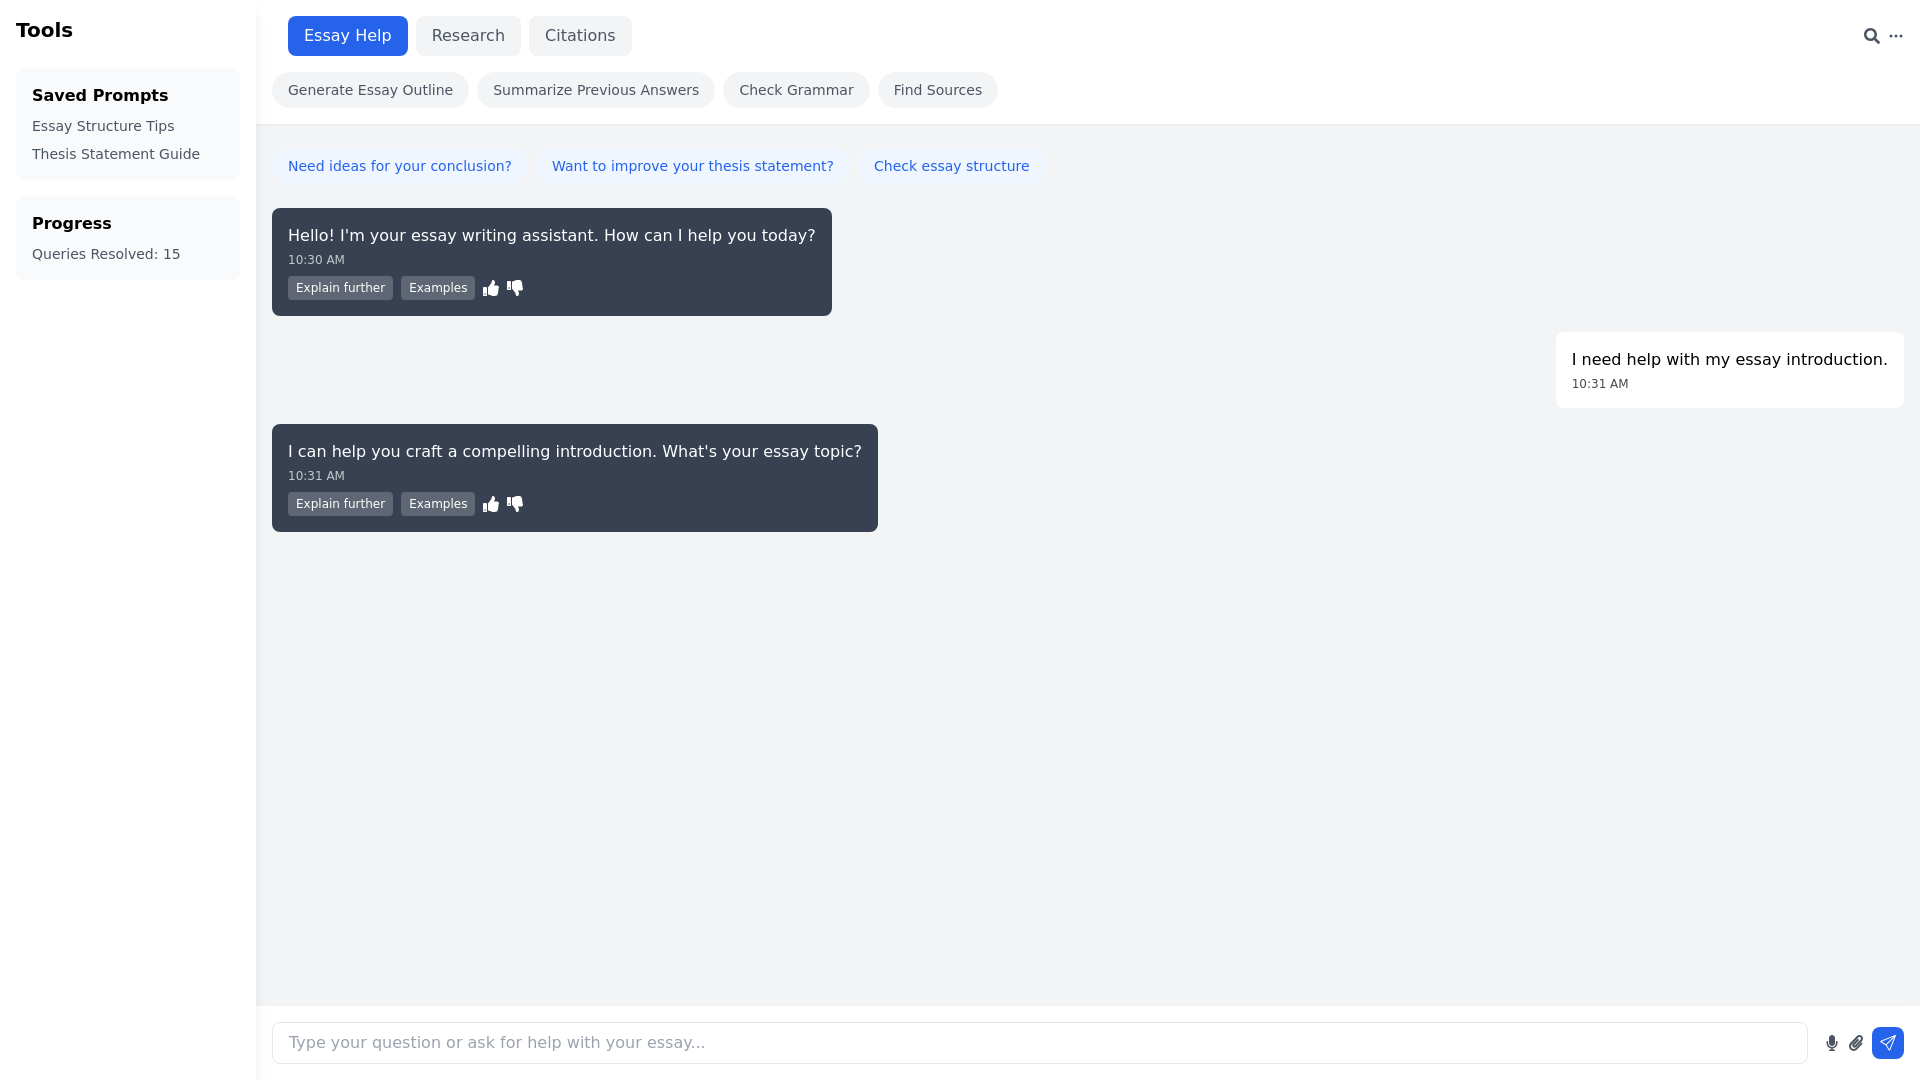This screenshot has height=1080, width=1920.
Task: Toggle thumbs up on the introduction response
Action: click(x=491, y=504)
